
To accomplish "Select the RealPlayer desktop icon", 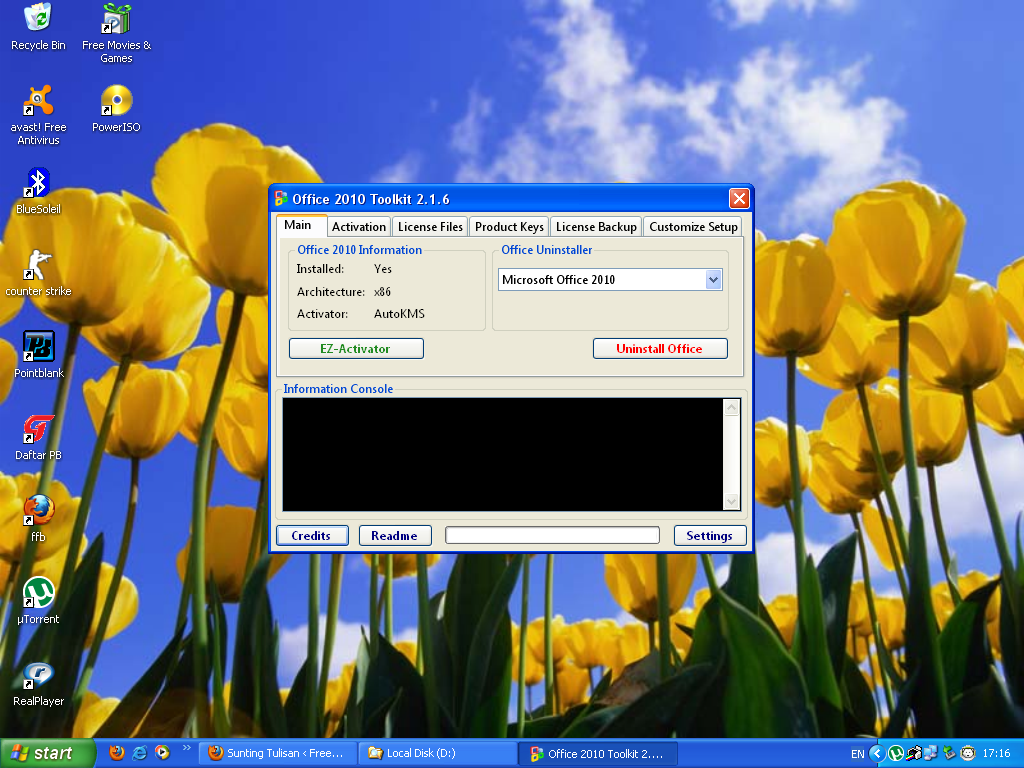I will coord(38,683).
